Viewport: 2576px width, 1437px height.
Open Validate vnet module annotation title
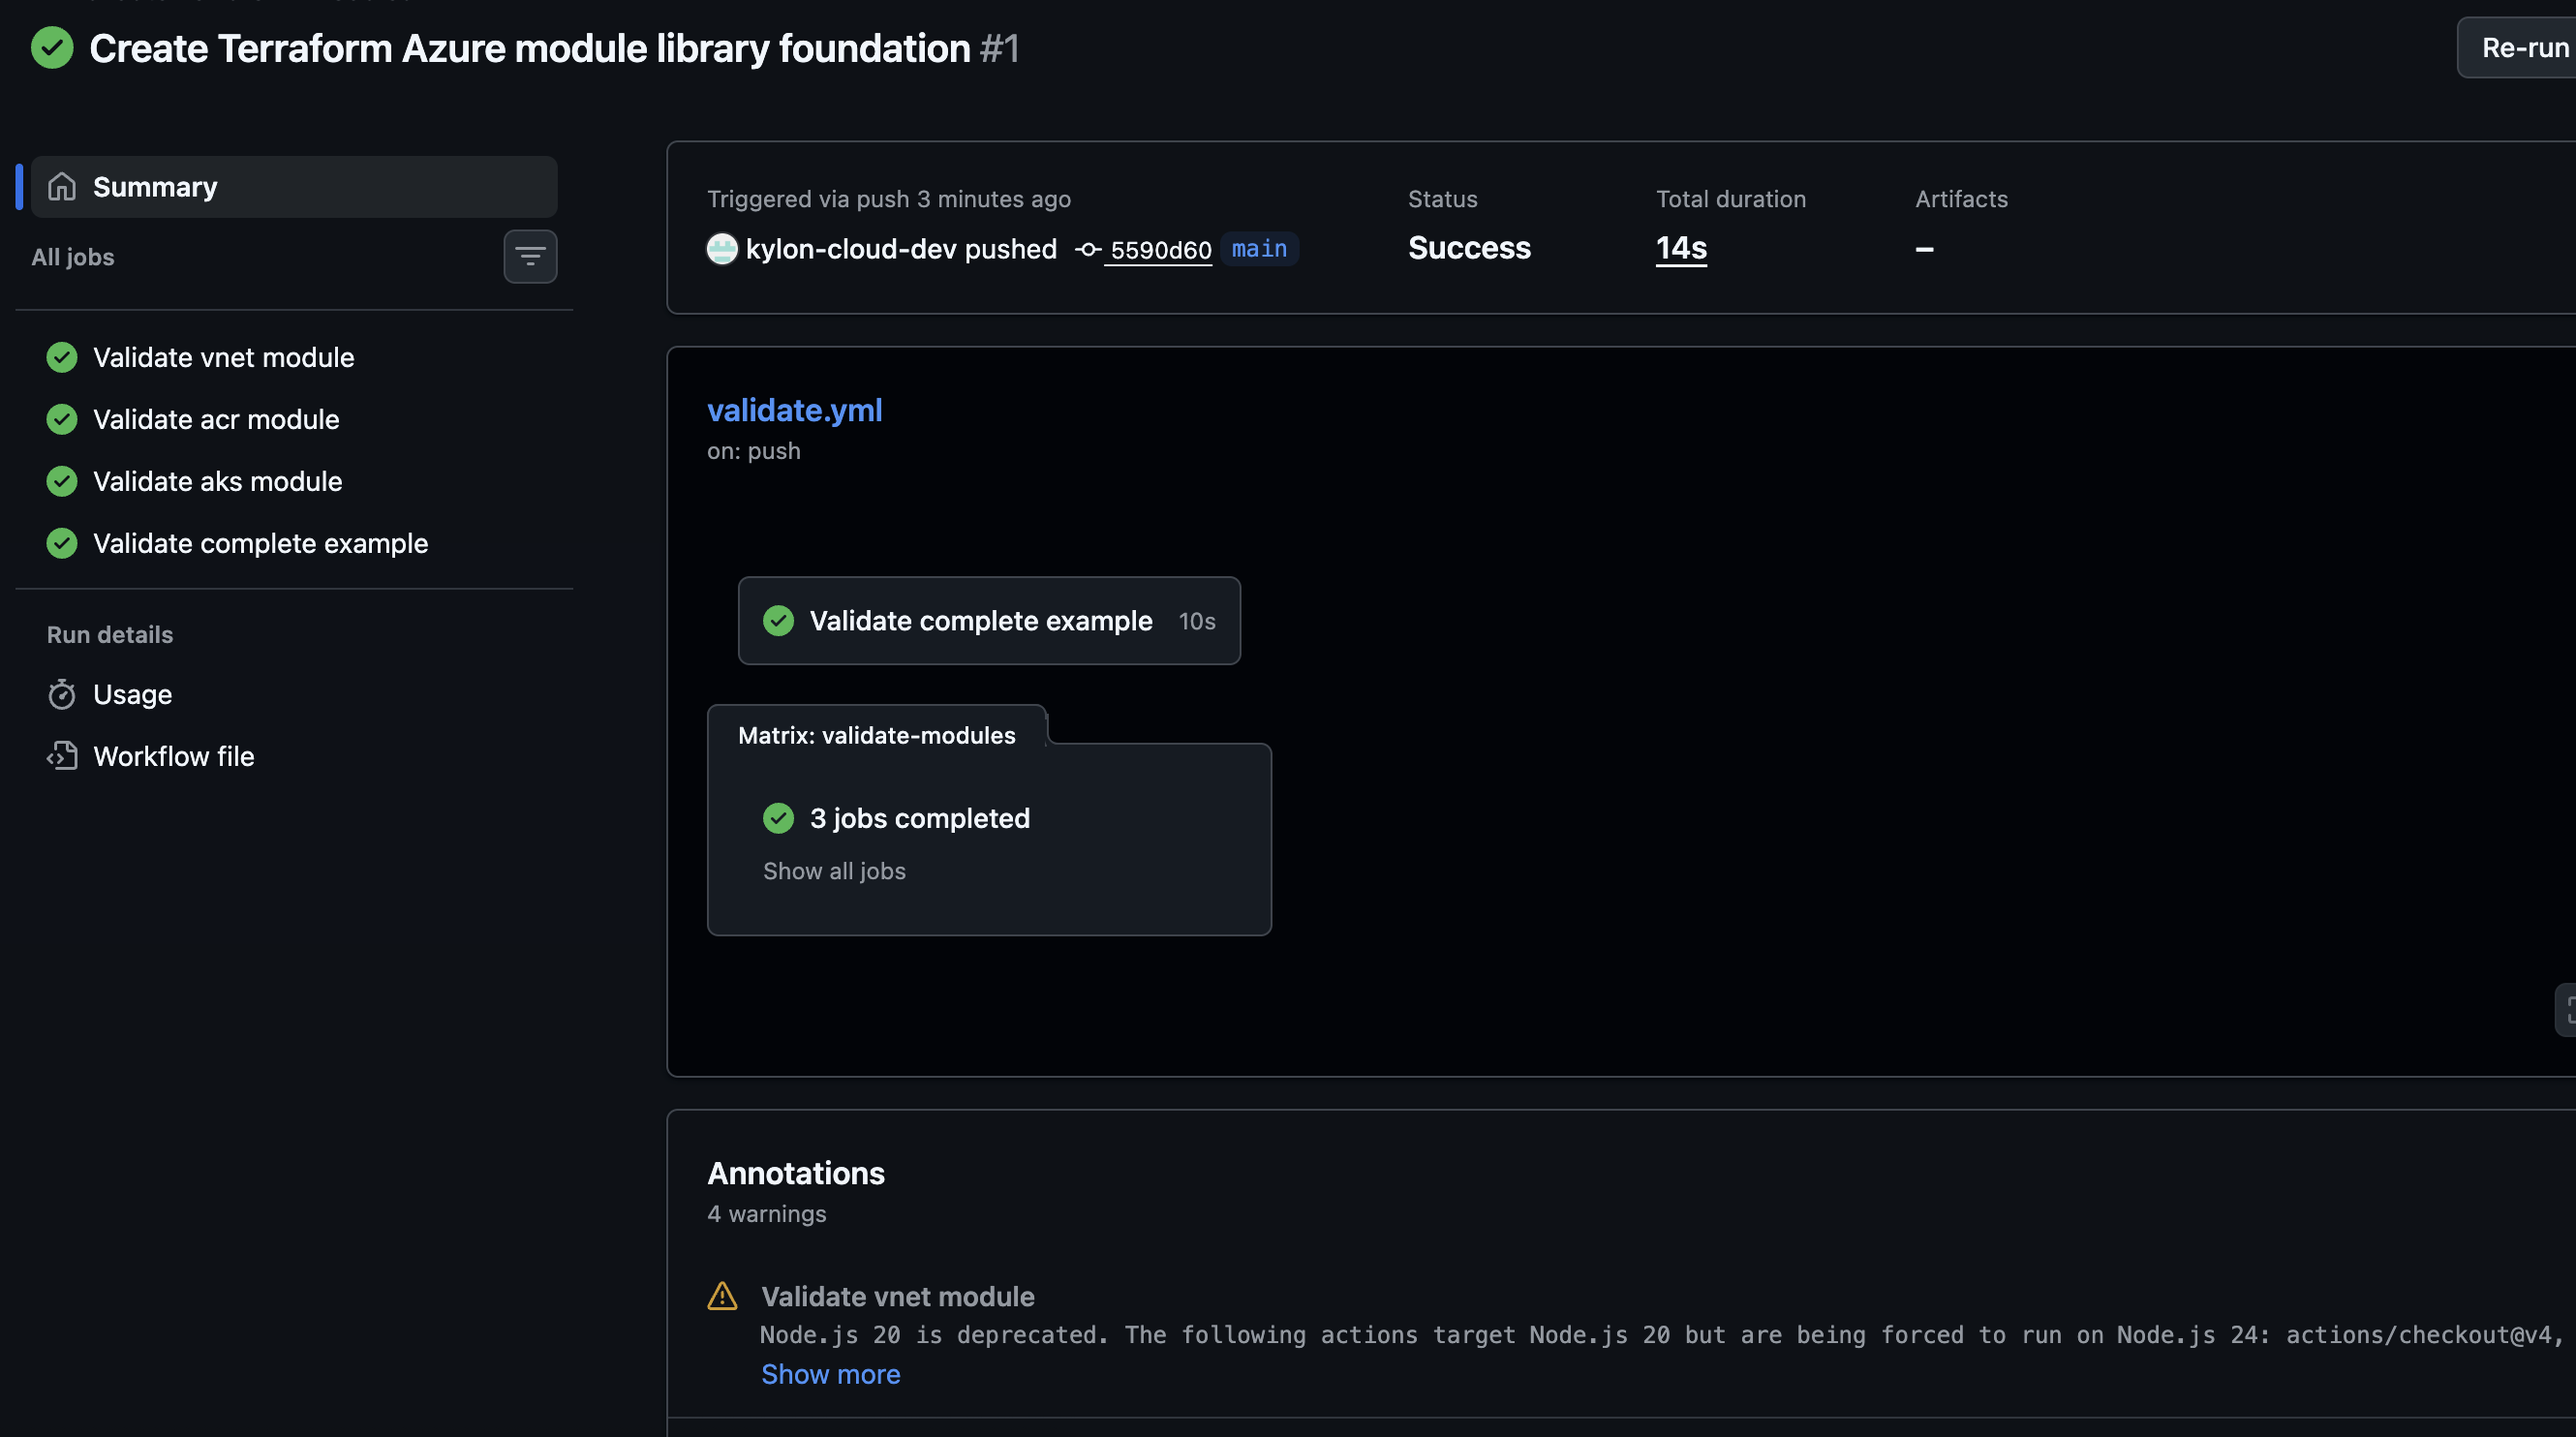[x=897, y=1296]
